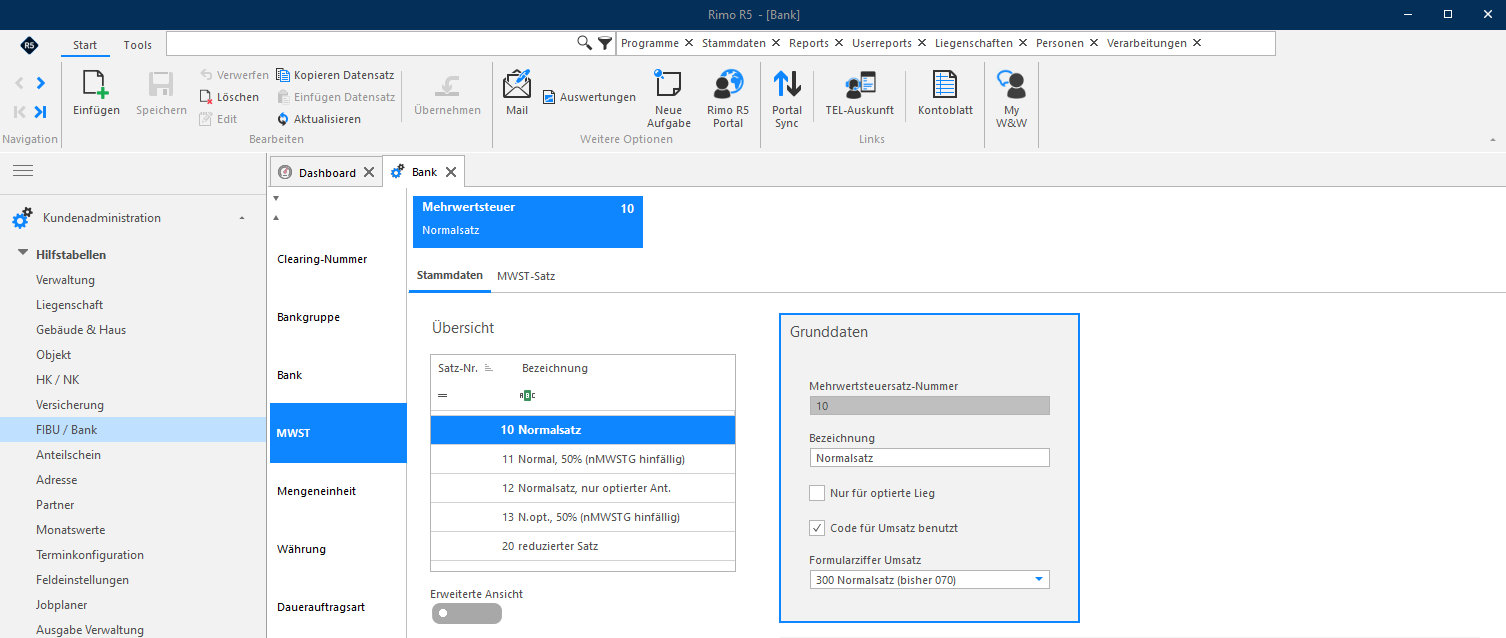Click the Satz-Nr. column sort indicator
1506x638 pixels.
coord(489,368)
